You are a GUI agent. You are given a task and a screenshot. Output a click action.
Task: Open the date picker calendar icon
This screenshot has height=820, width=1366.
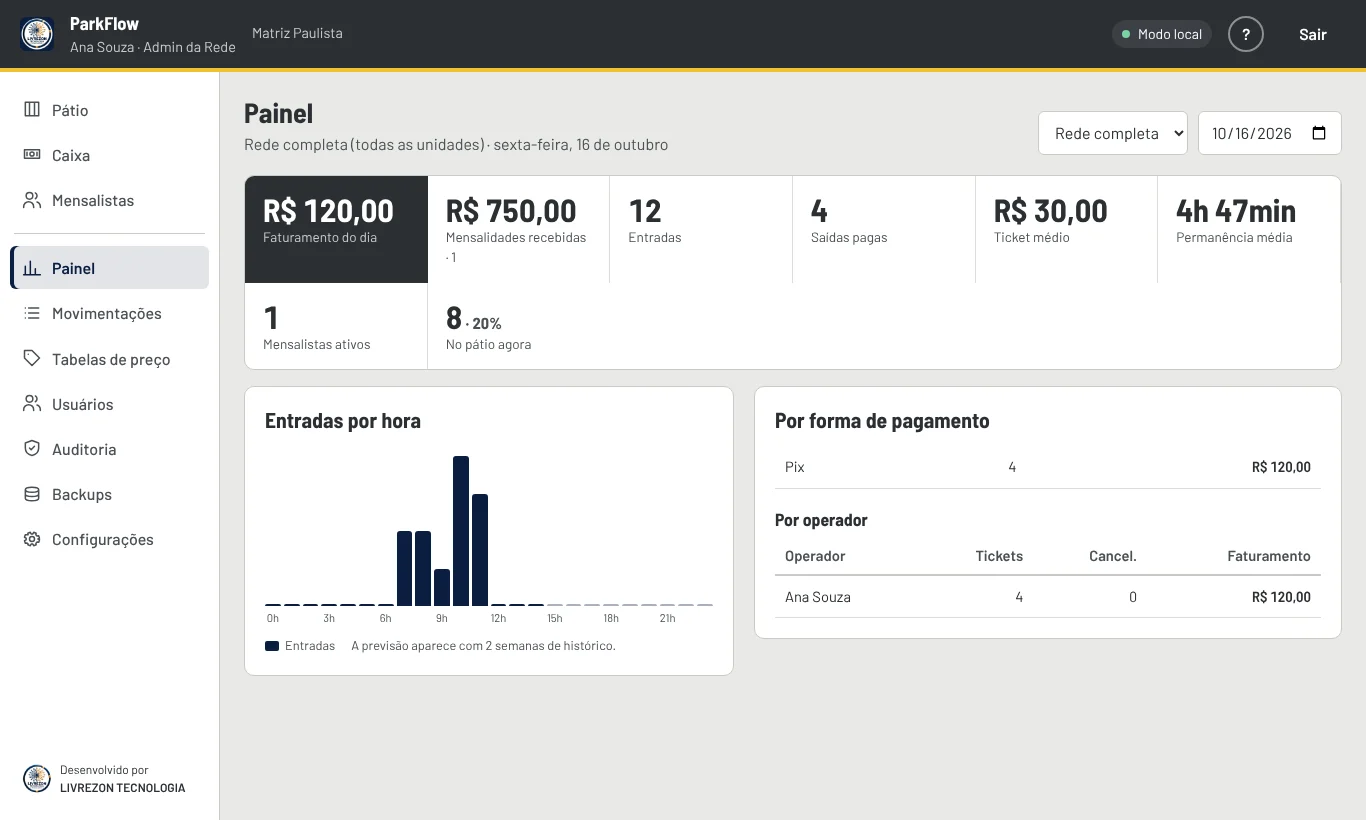[1319, 133]
